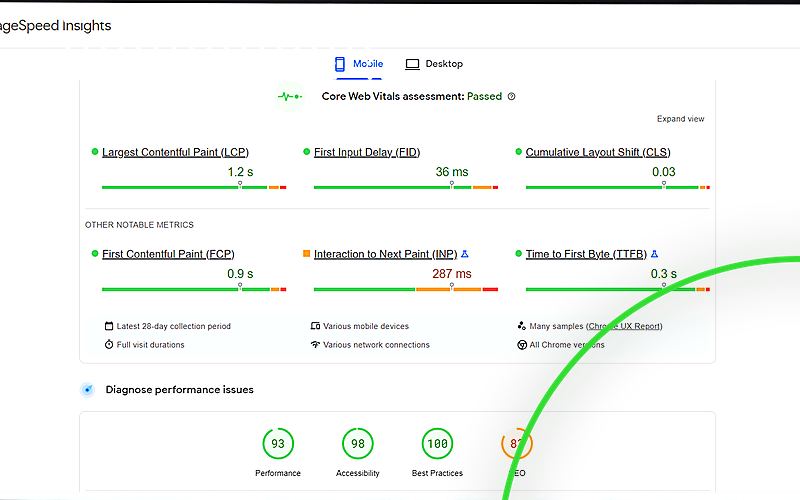This screenshot has width=800, height=500.
Task: Click wifi icon for Various network connections
Action: coord(315,344)
